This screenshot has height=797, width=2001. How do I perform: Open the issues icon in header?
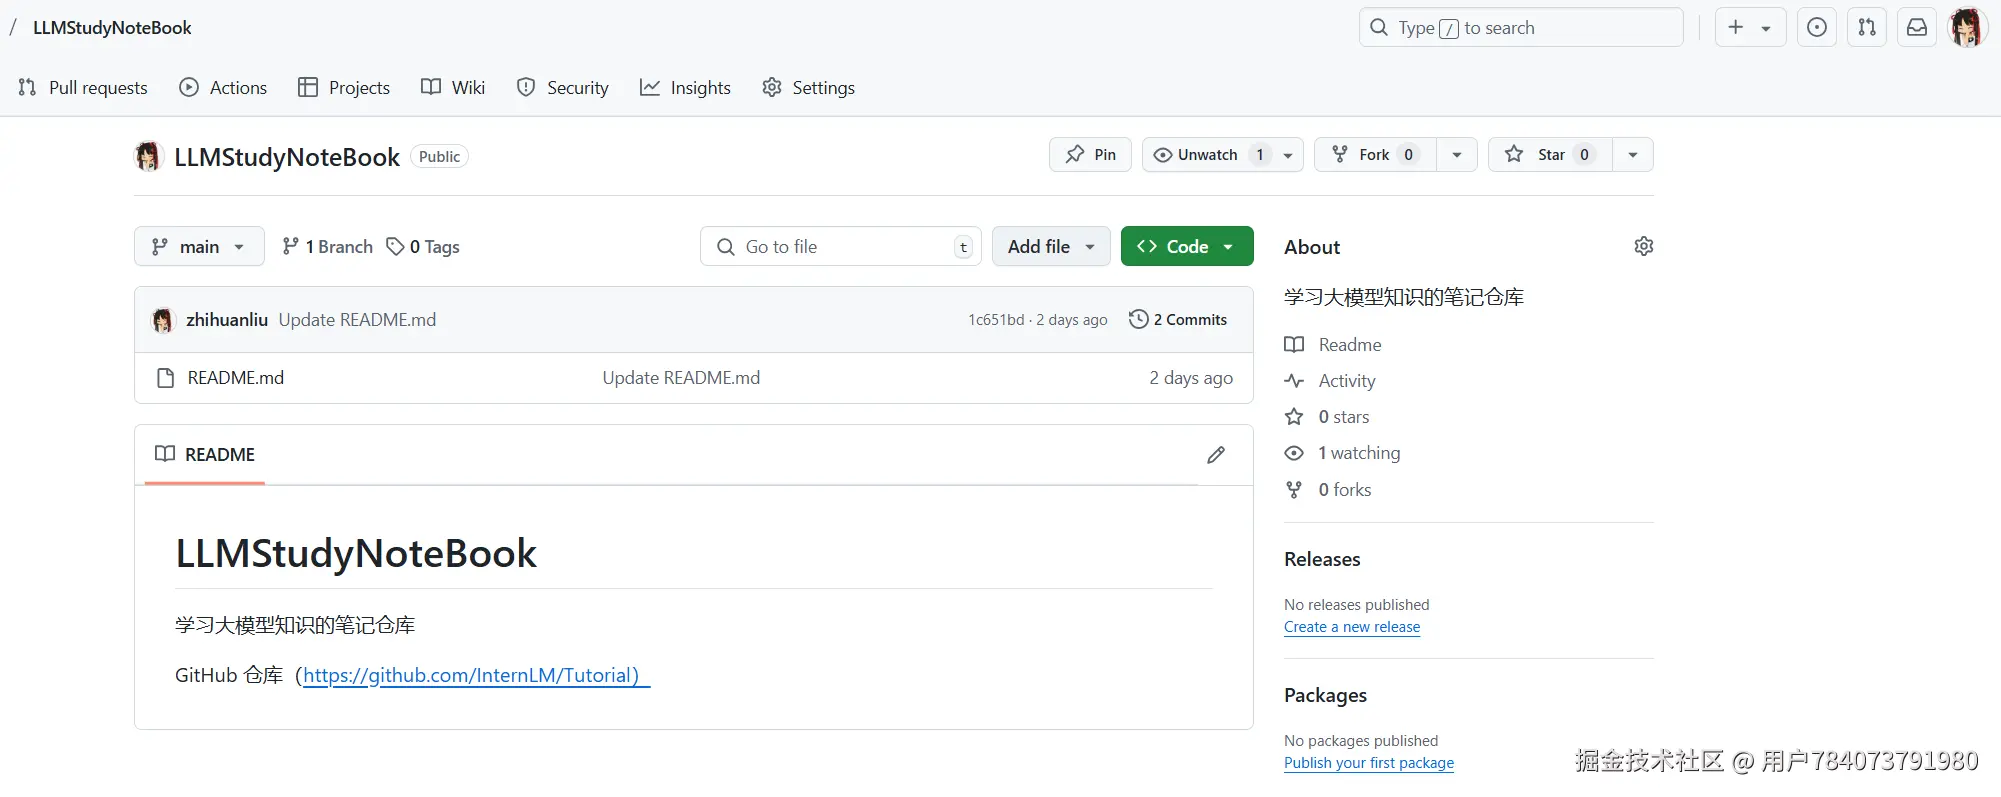pyautogui.click(x=1816, y=28)
